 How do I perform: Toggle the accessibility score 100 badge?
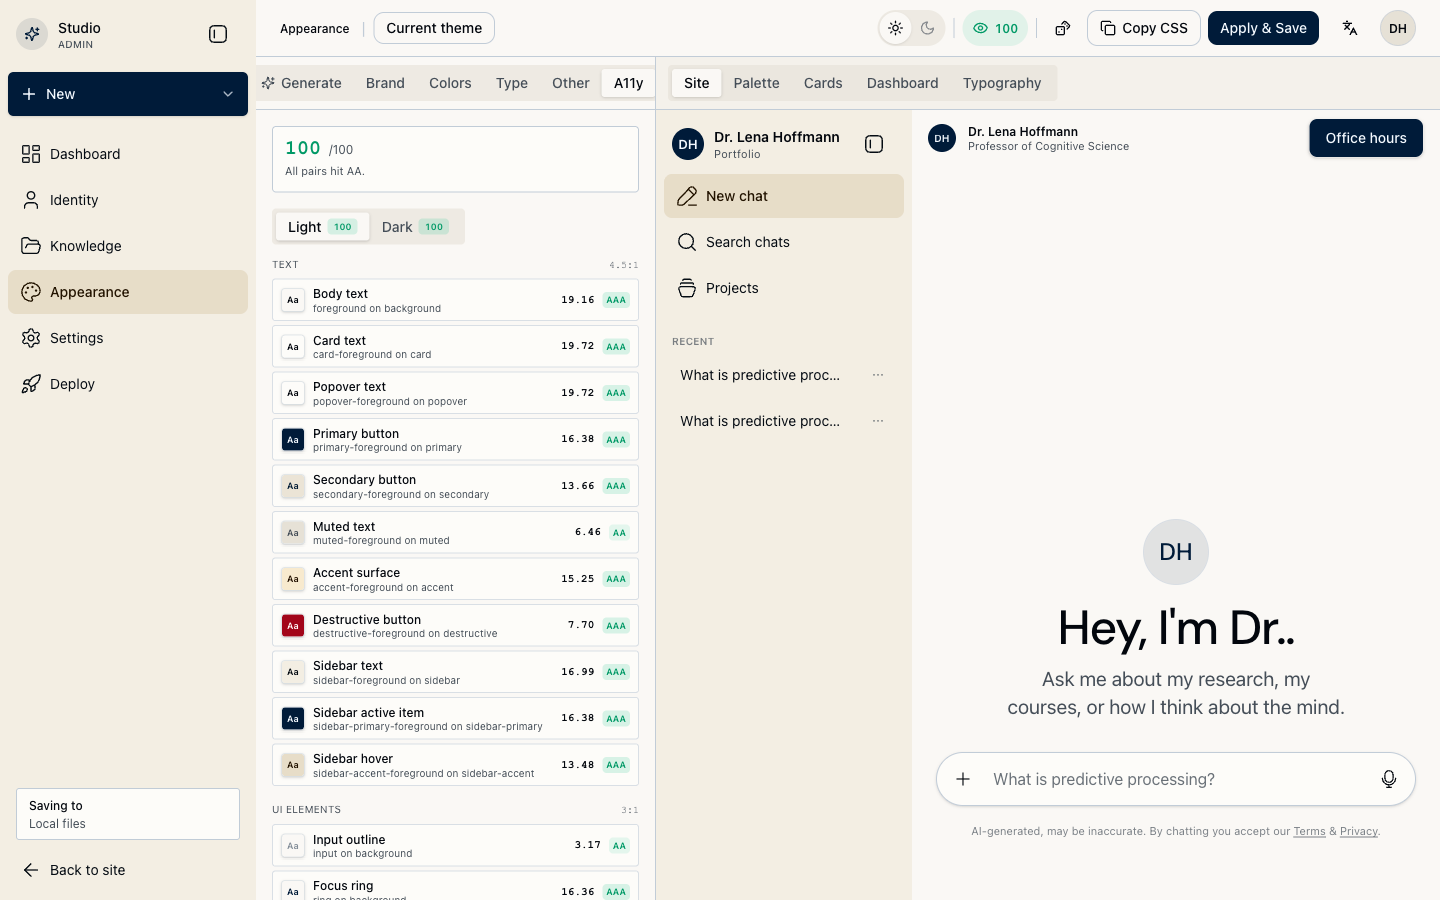point(995,28)
